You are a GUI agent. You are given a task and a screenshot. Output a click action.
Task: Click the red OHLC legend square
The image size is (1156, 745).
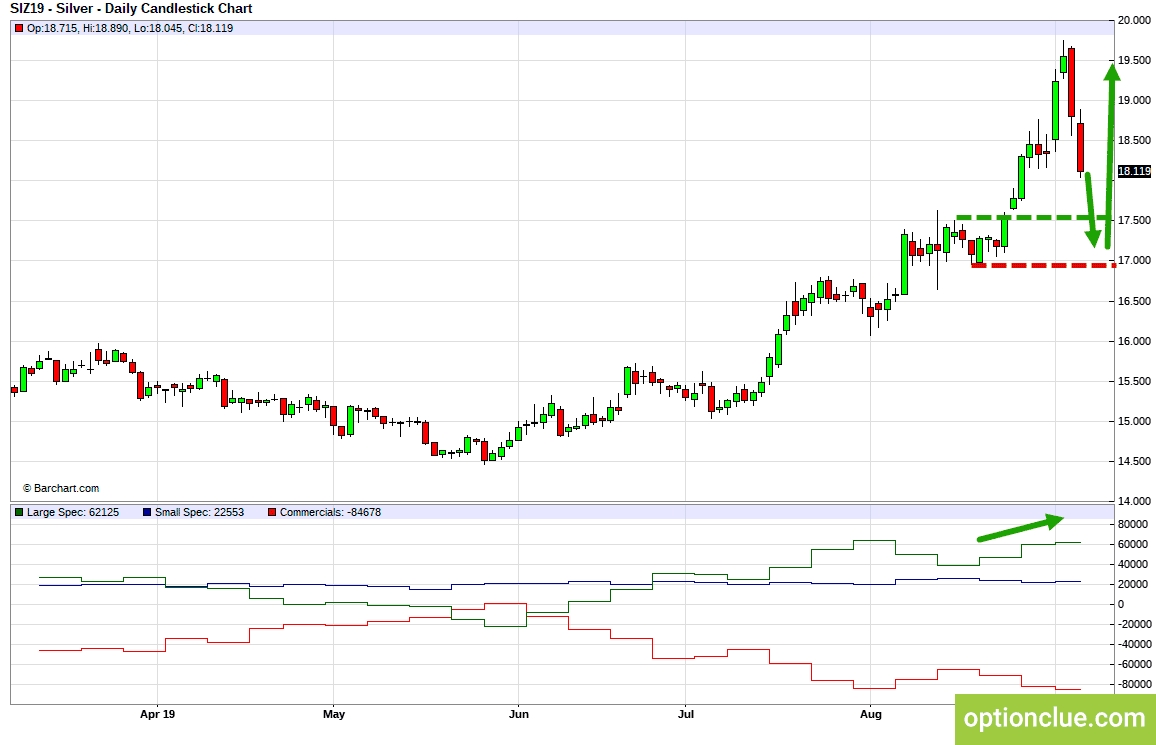17,28
